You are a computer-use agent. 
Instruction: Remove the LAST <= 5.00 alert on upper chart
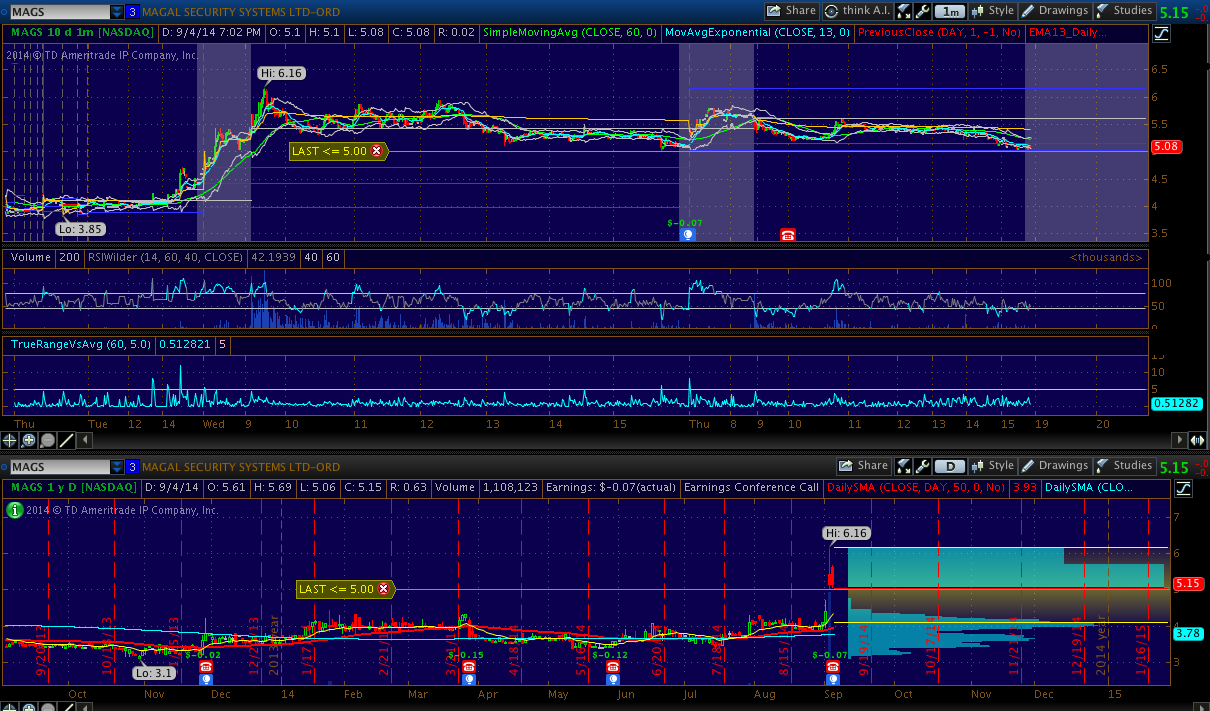pyautogui.click(x=377, y=151)
